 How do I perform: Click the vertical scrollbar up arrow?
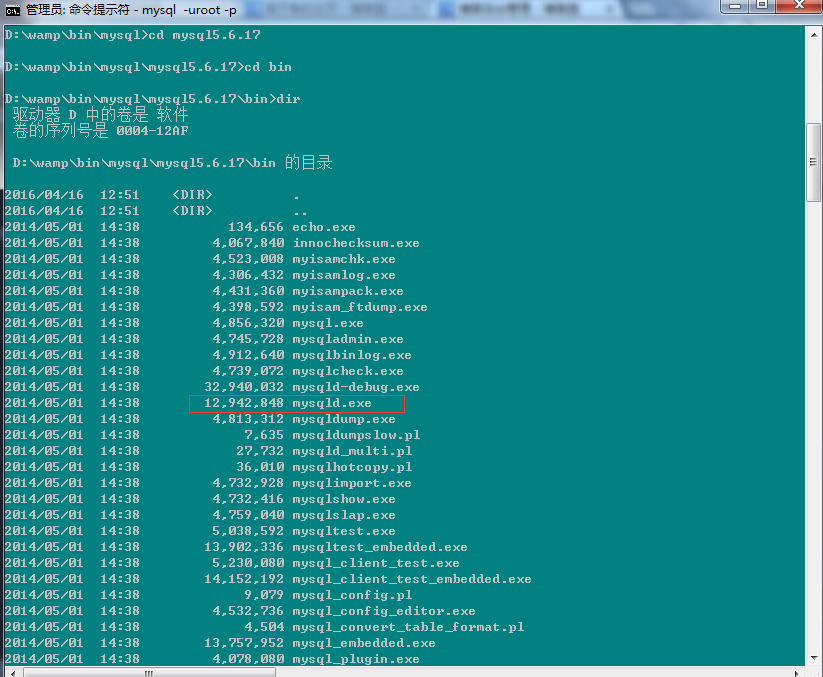pyautogui.click(x=814, y=35)
